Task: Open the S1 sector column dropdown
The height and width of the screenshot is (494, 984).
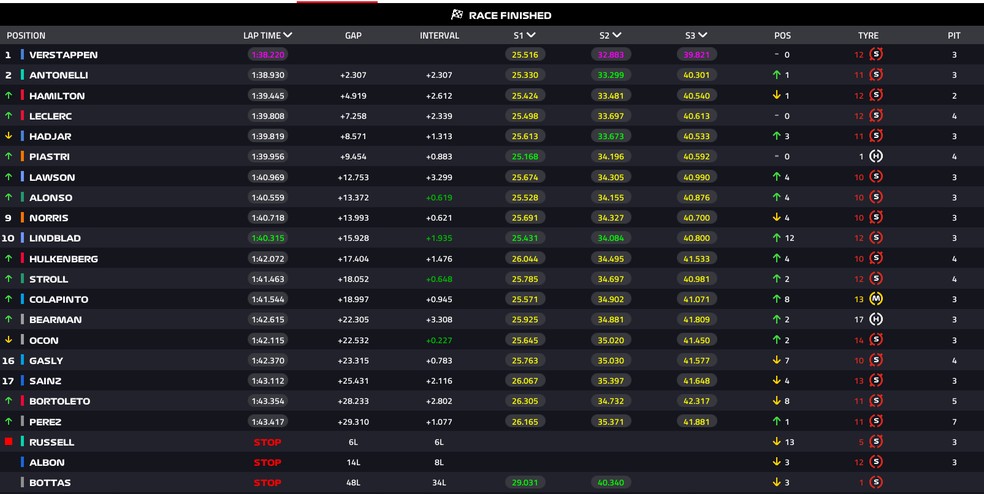Action: (531, 35)
